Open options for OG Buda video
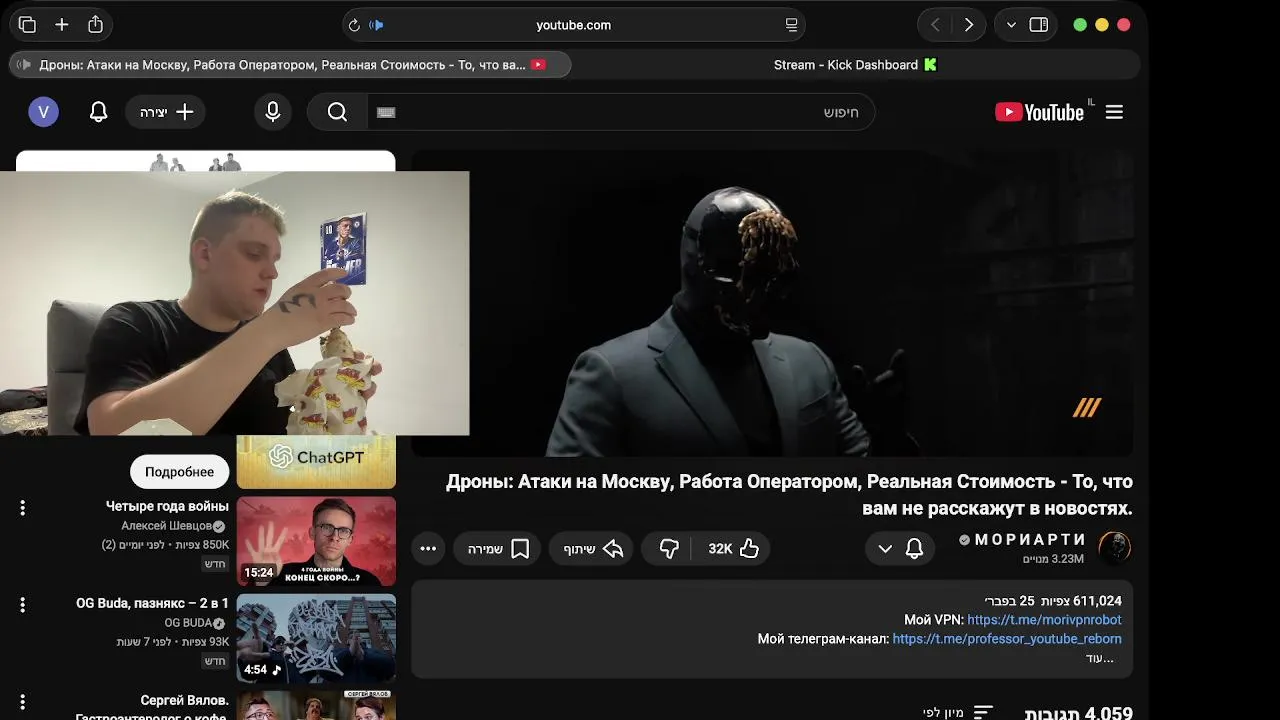 [x=22, y=605]
